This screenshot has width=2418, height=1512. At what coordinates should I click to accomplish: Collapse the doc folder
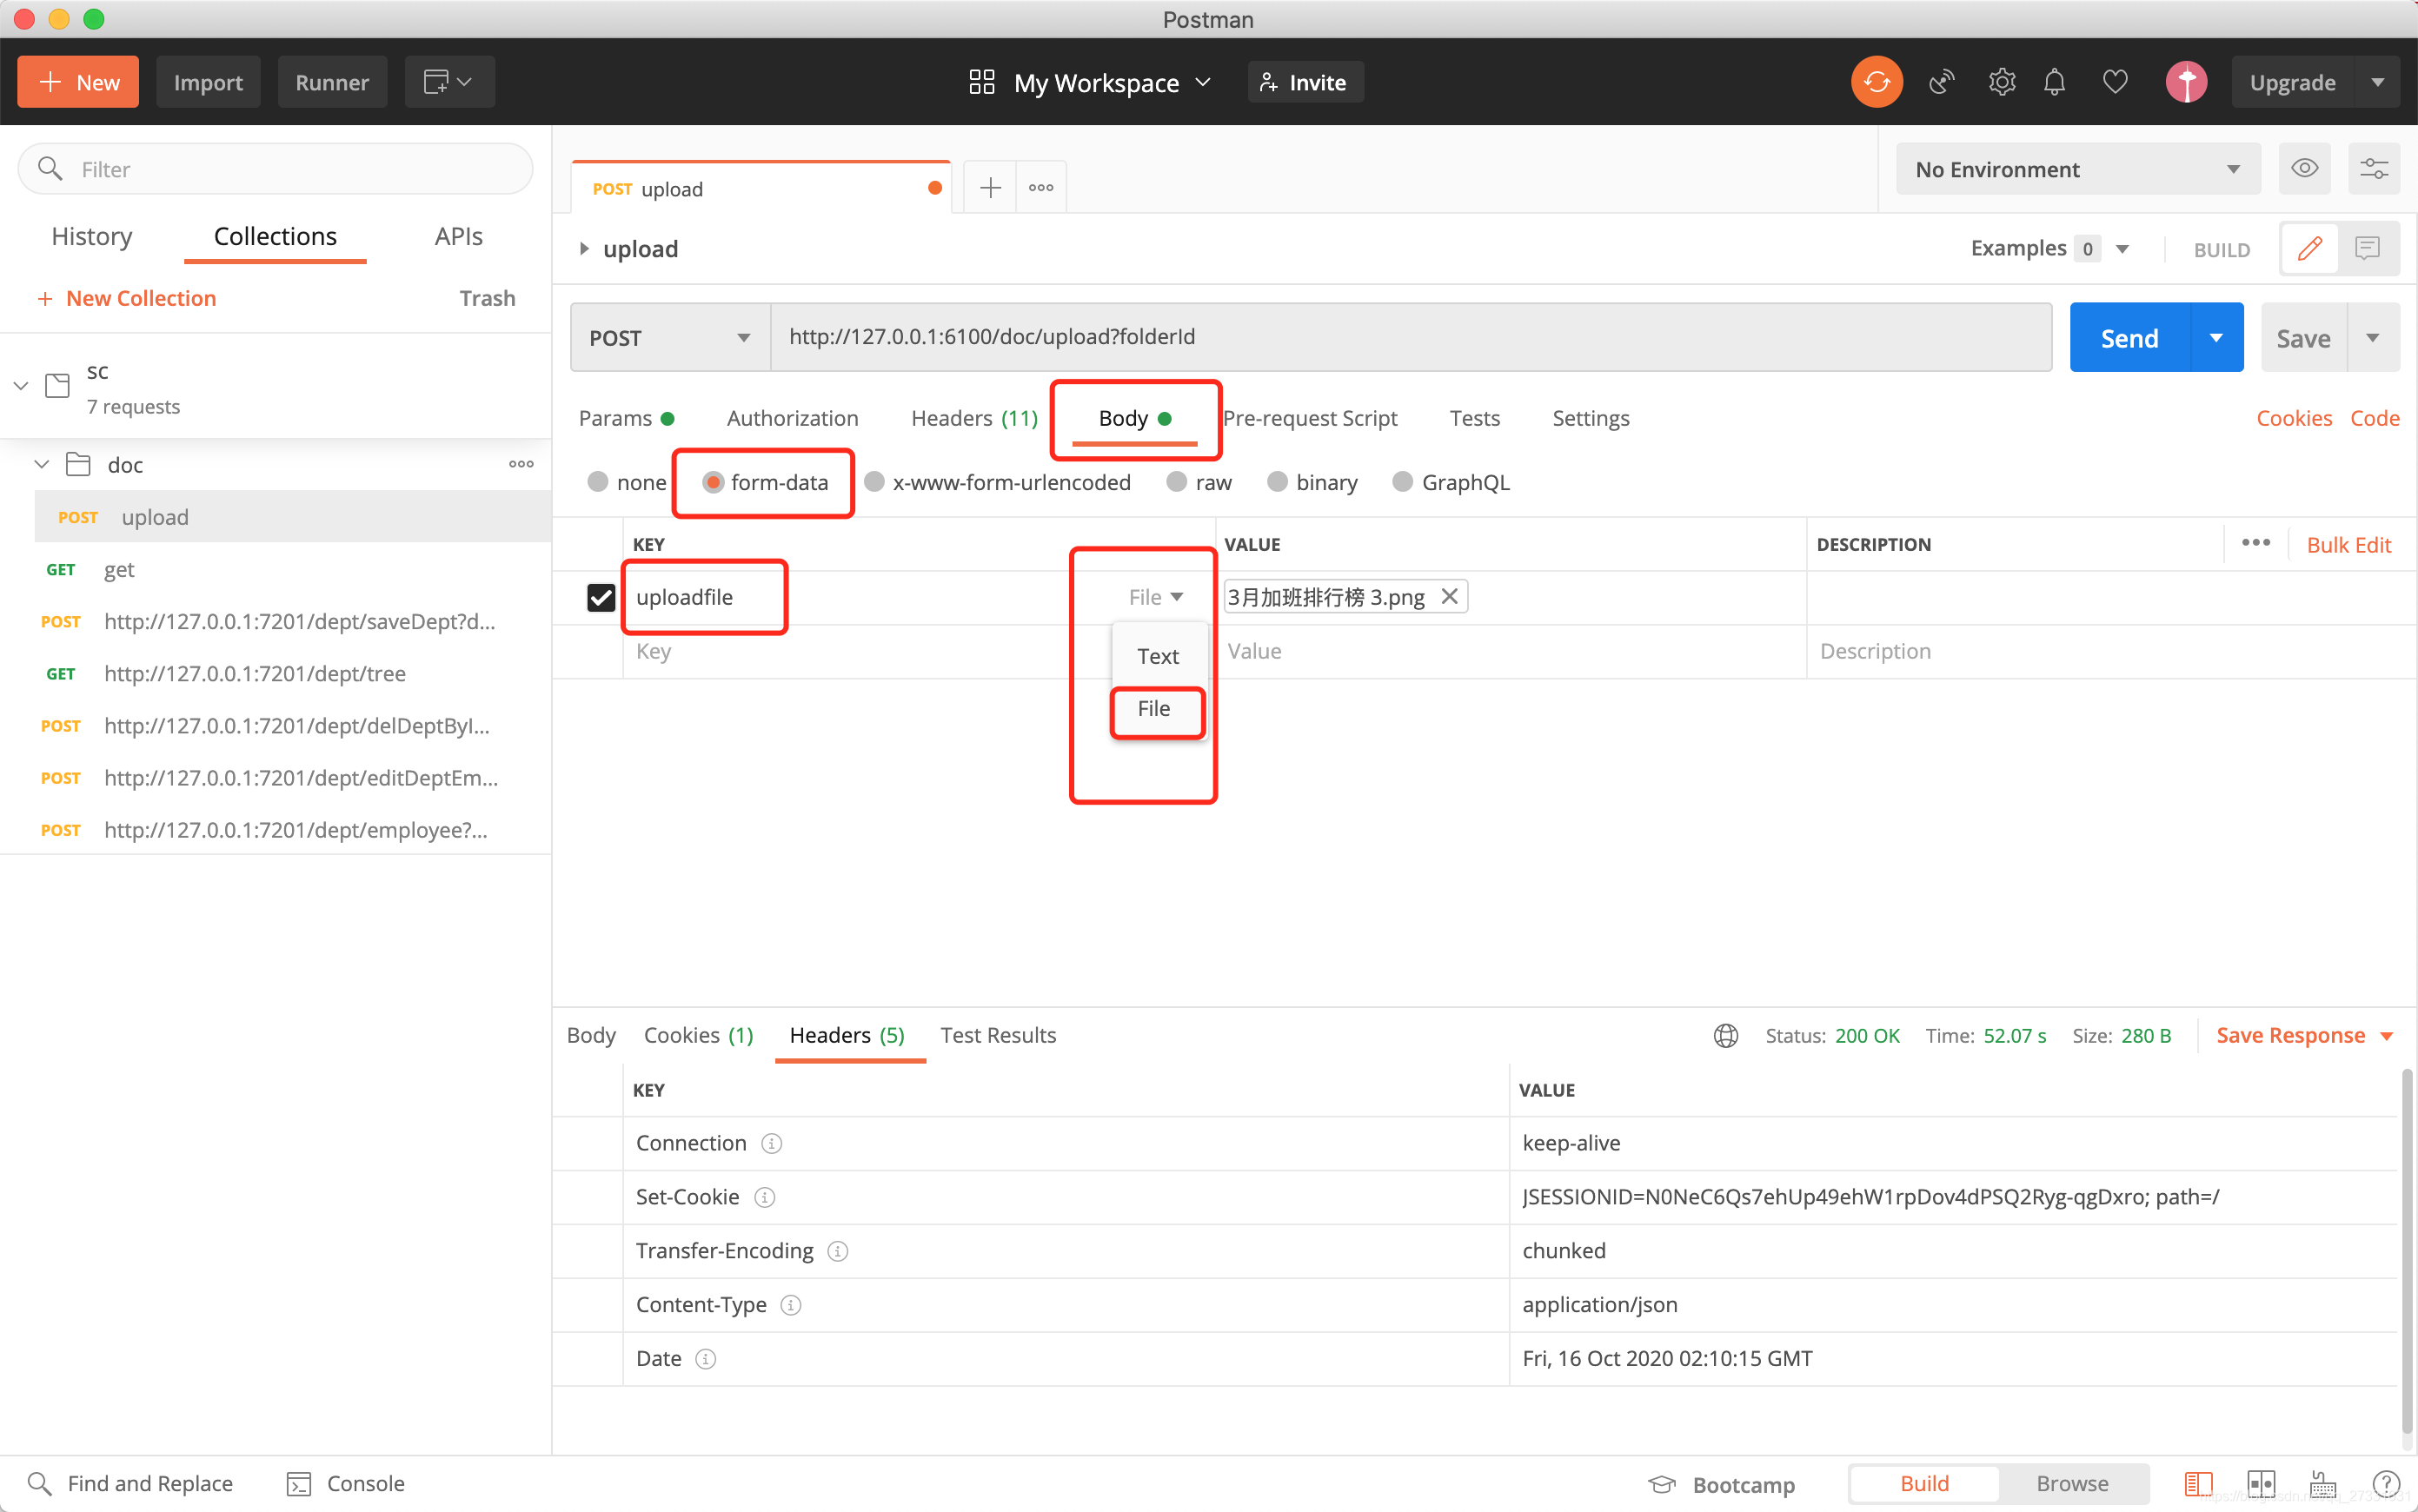click(x=42, y=464)
